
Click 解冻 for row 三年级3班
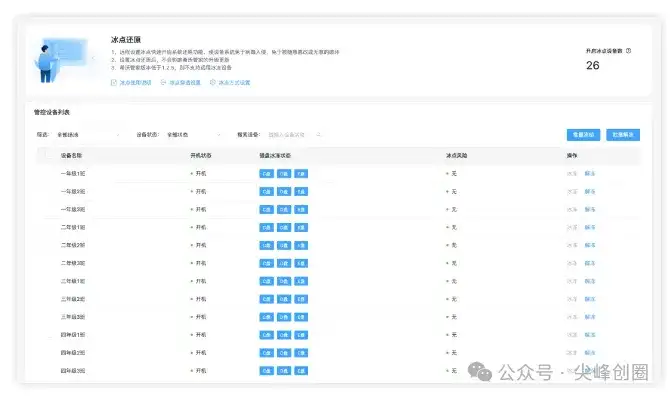590,317
